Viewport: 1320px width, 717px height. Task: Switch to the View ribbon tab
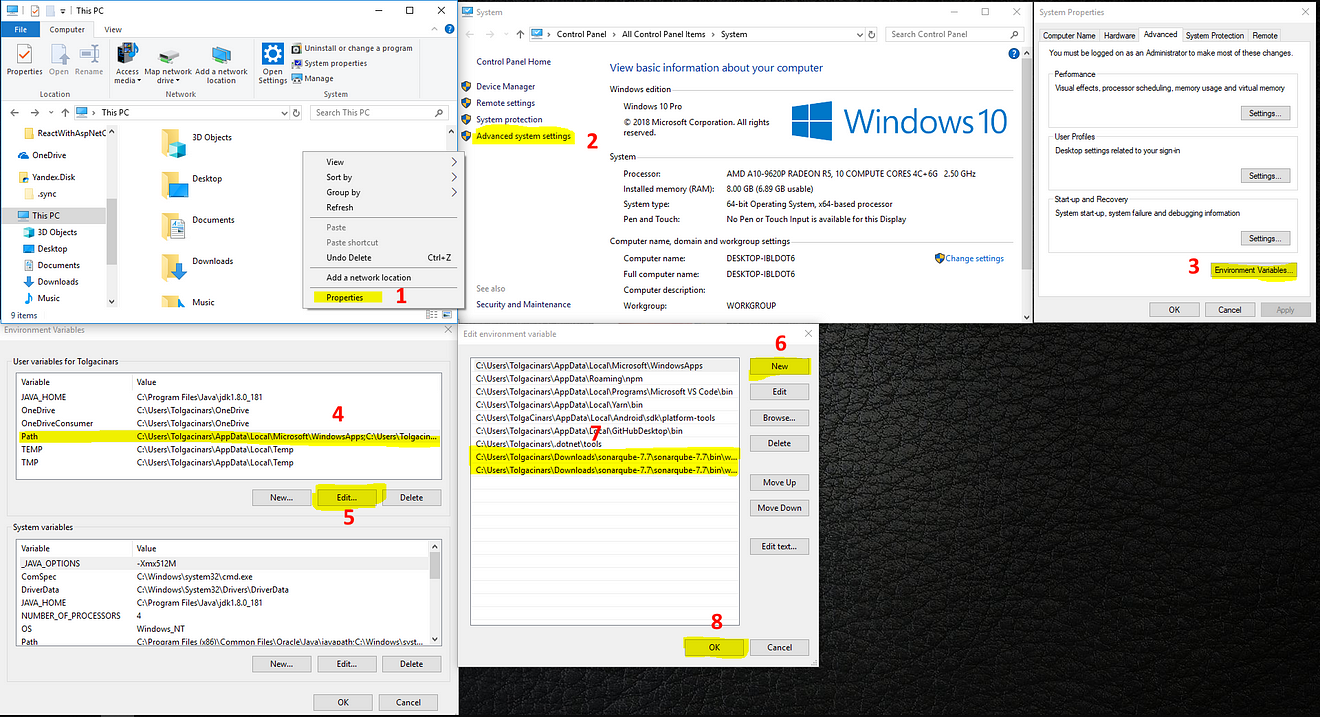[113, 30]
